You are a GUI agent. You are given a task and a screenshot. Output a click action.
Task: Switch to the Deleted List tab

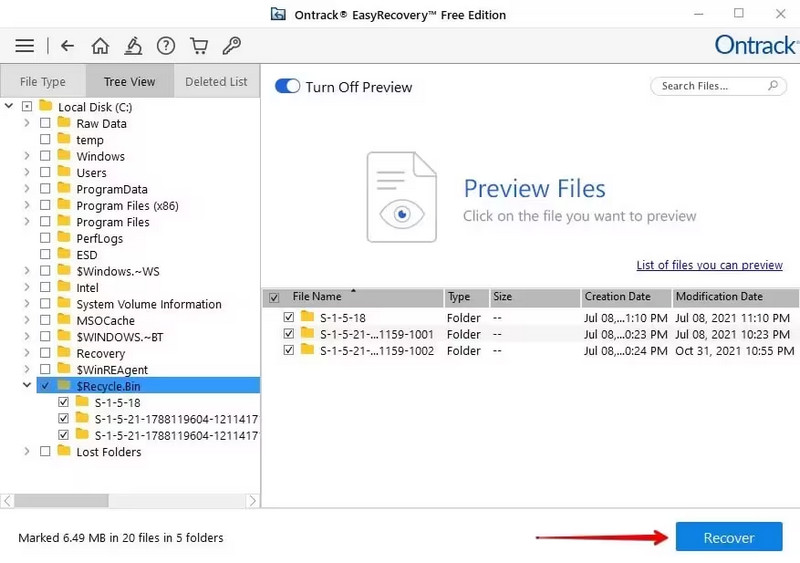[x=216, y=81]
